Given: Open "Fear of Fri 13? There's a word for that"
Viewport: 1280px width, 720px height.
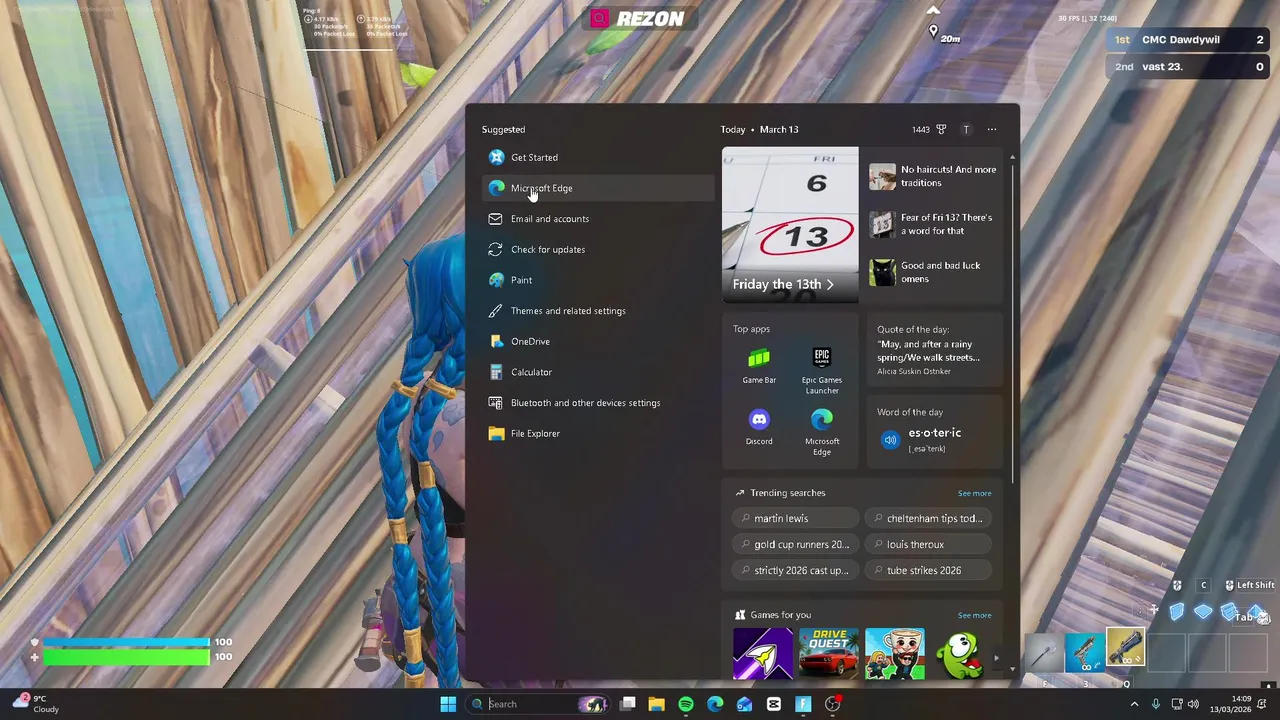Looking at the screenshot, I should 933,224.
